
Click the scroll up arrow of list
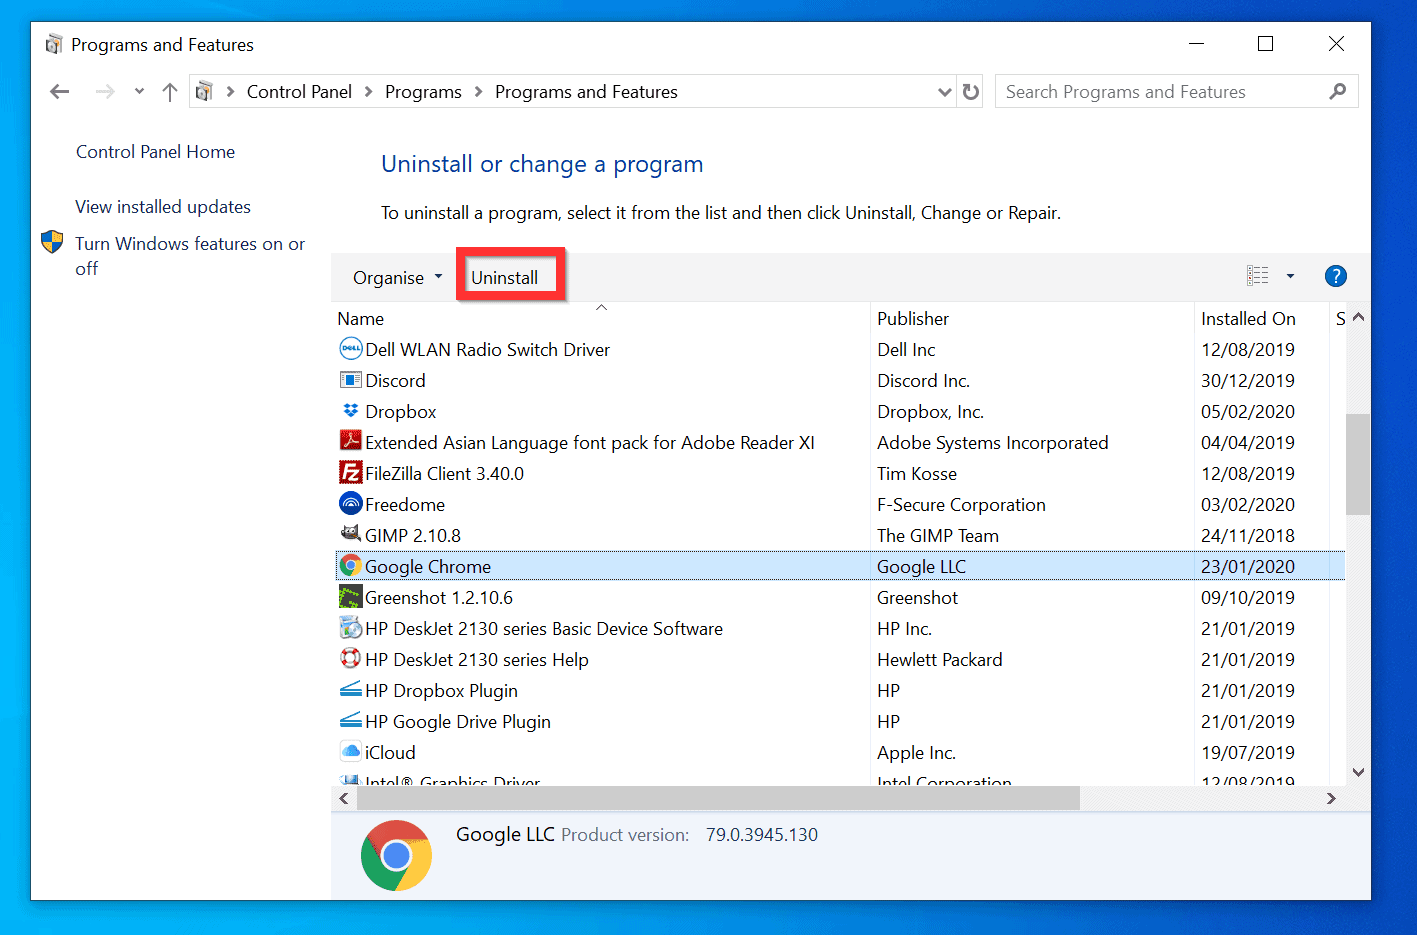coord(1358,317)
